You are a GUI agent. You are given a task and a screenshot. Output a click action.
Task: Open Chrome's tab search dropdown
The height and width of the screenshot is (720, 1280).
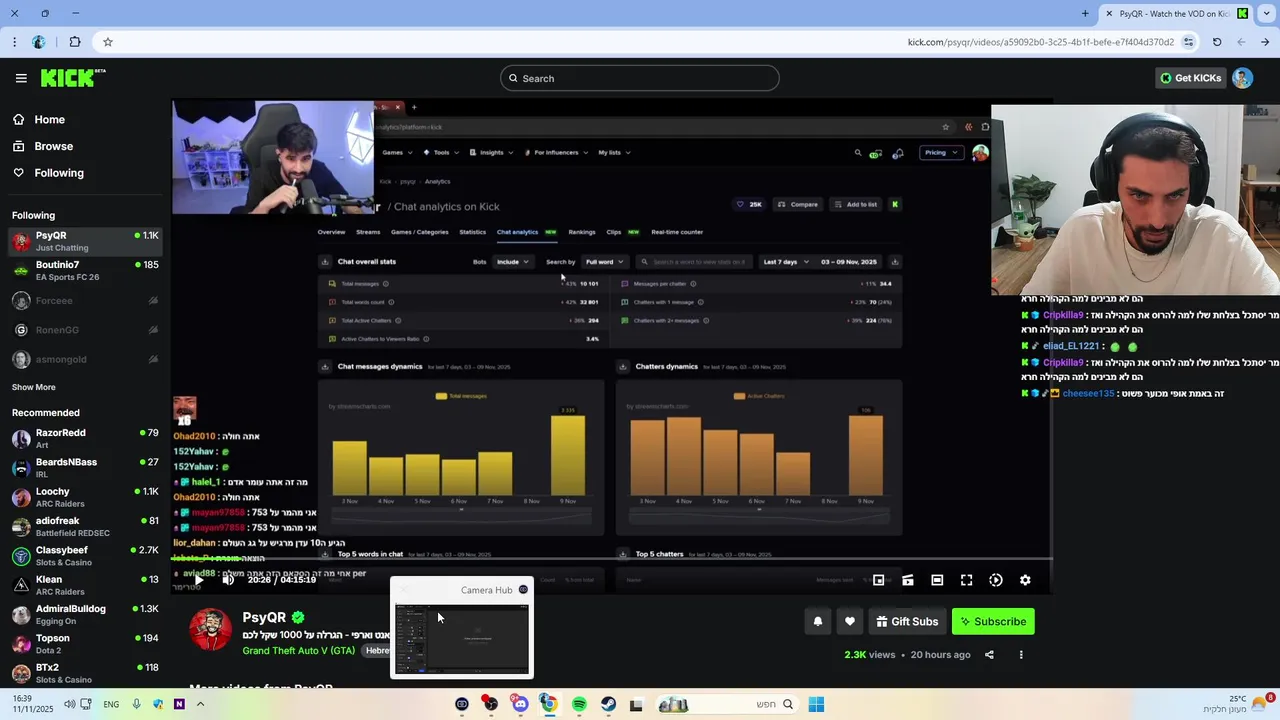(1265, 13)
